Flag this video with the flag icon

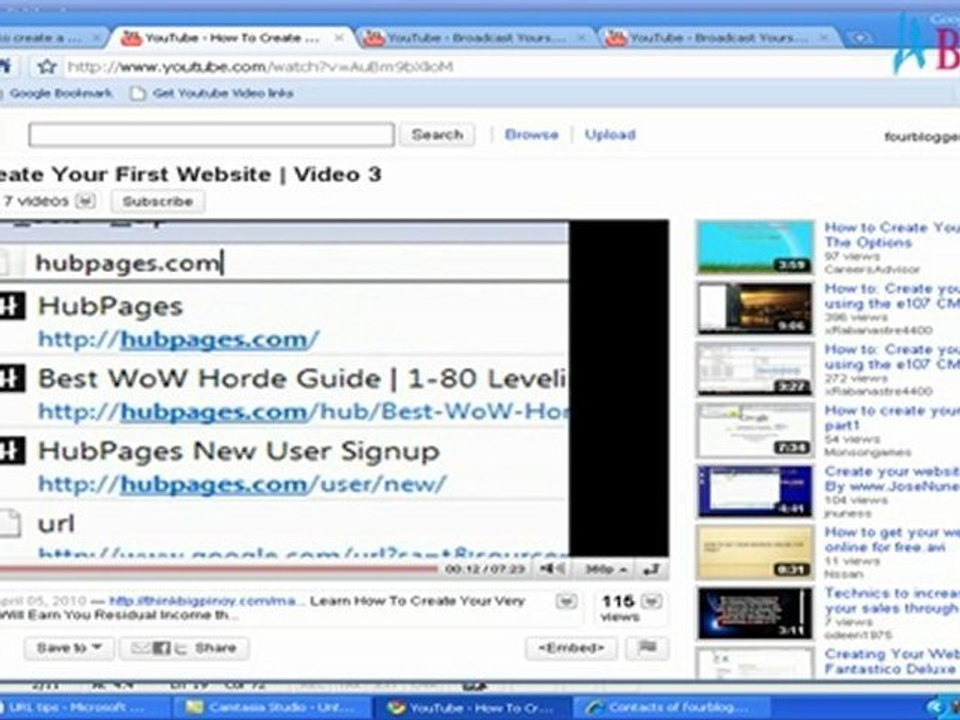pyautogui.click(x=647, y=647)
